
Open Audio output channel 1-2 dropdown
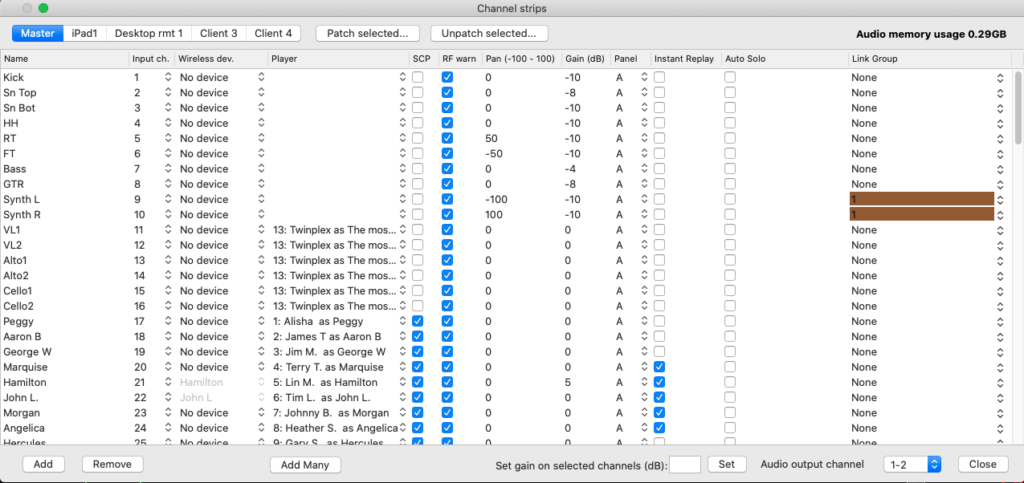tap(912, 464)
